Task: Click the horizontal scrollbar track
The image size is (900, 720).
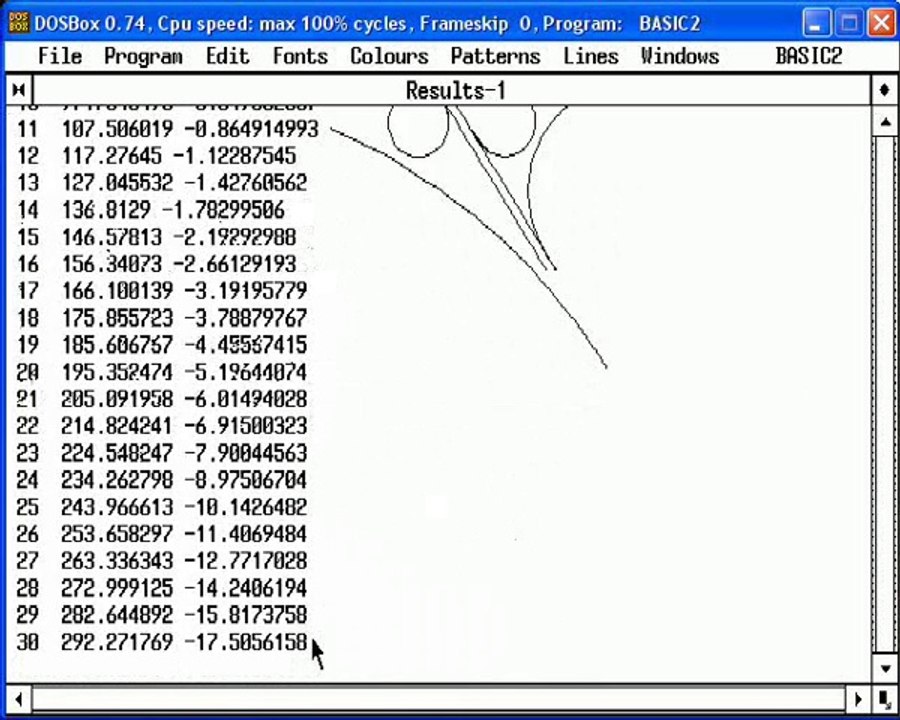Action: click(x=439, y=699)
